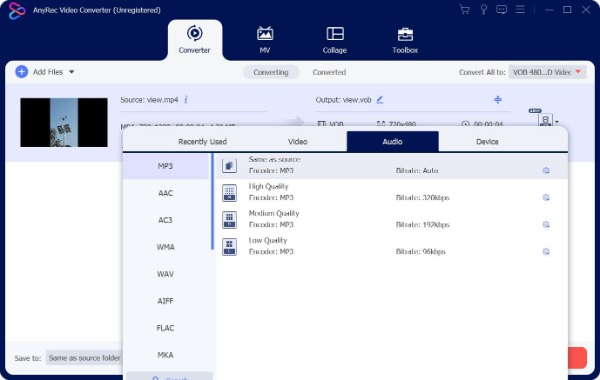This screenshot has height=380, width=600.
Task: Click the source info icon
Action: pos(186,99)
